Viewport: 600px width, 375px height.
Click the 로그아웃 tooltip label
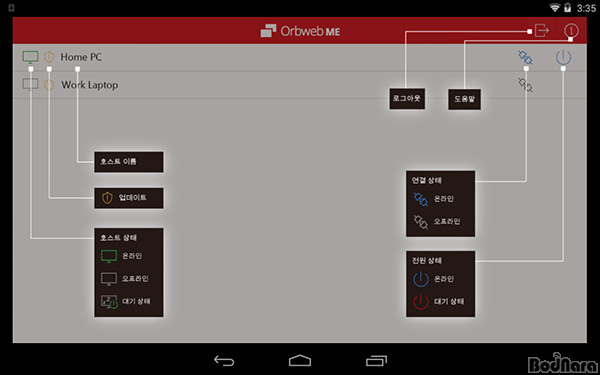407,99
